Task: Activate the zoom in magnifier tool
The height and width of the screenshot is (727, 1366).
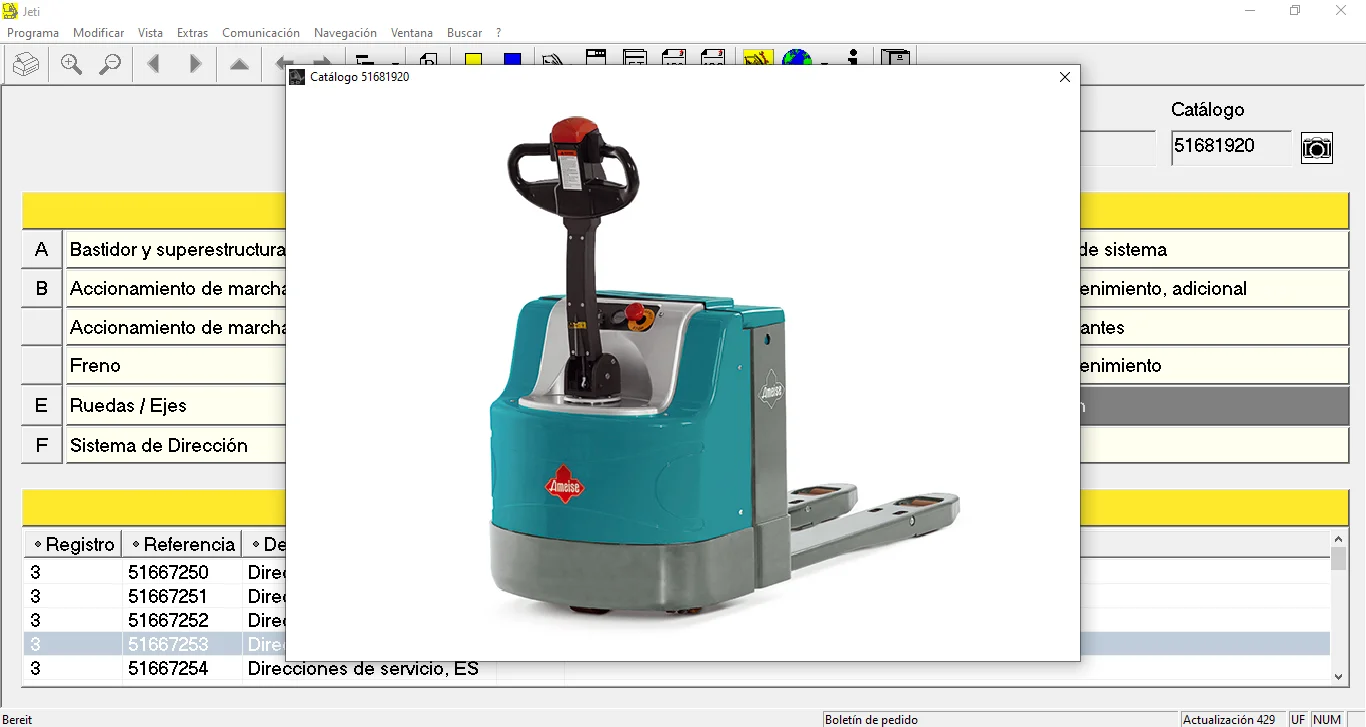Action: pos(70,63)
